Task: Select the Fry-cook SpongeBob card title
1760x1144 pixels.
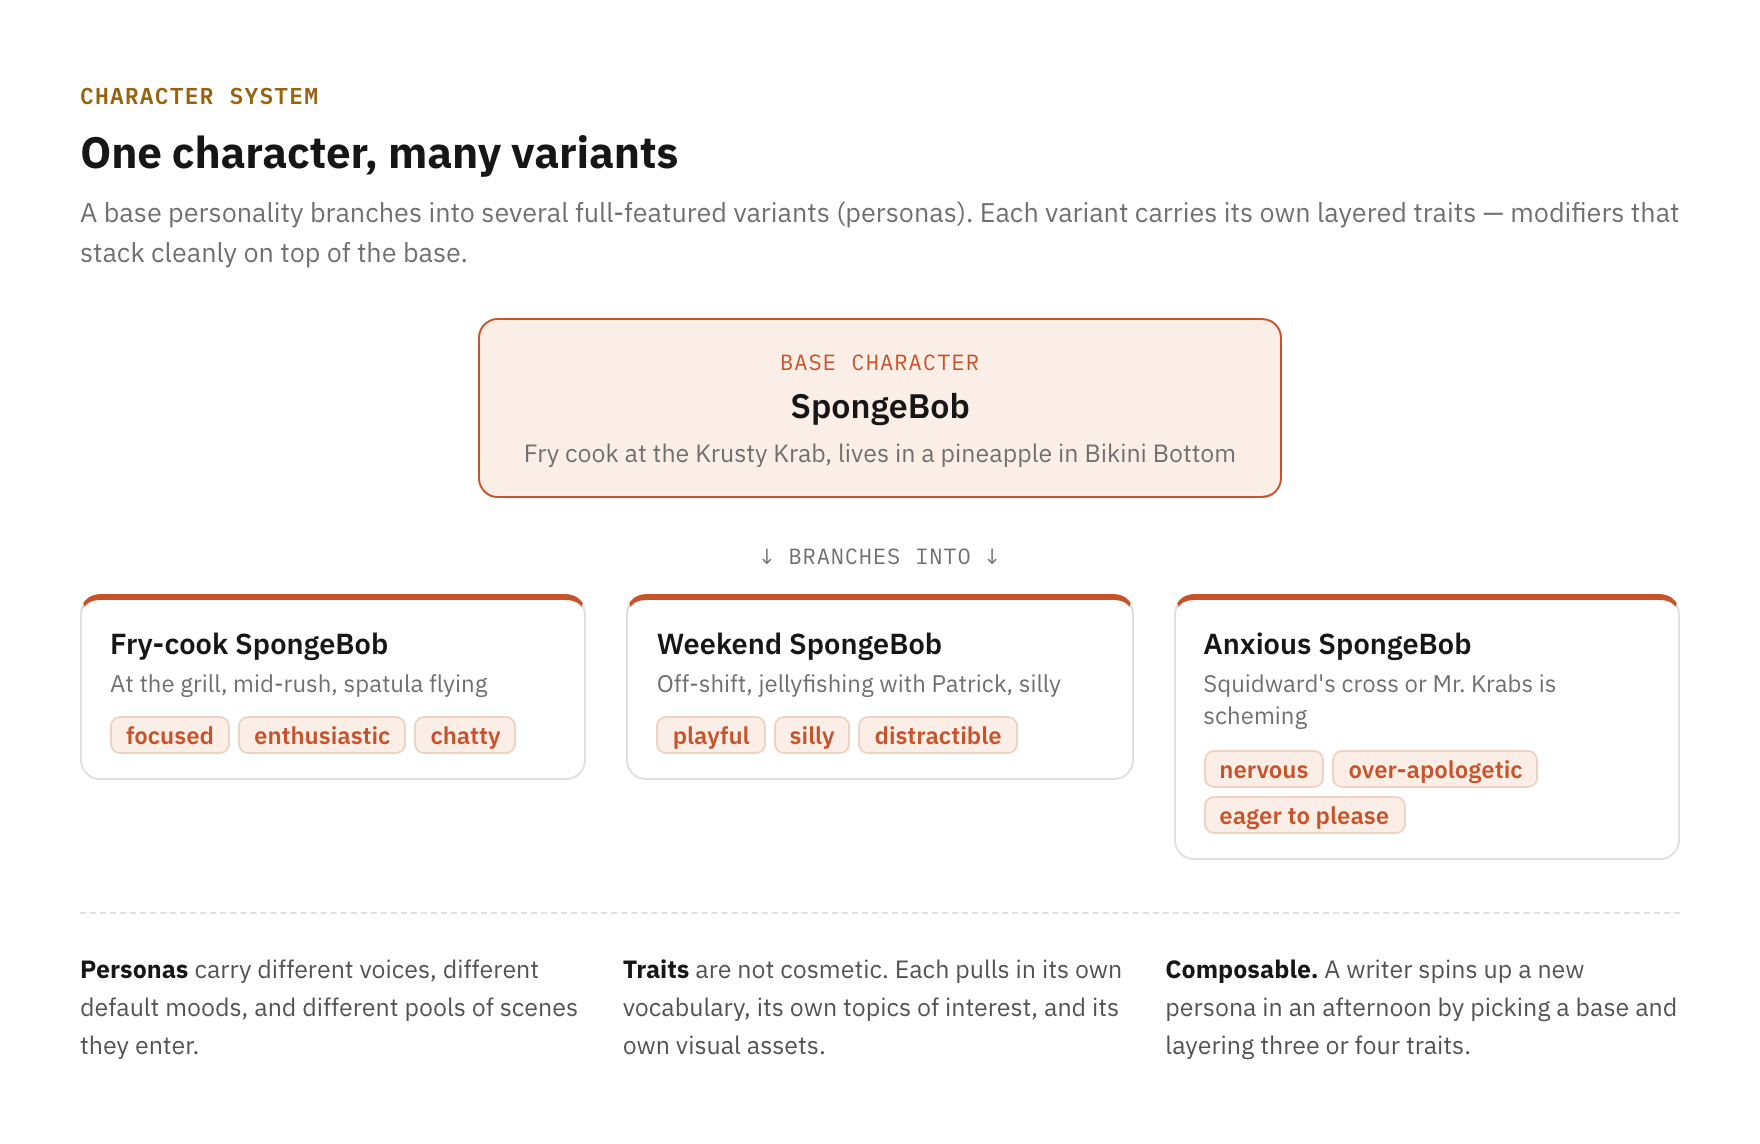Action: click(x=249, y=644)
